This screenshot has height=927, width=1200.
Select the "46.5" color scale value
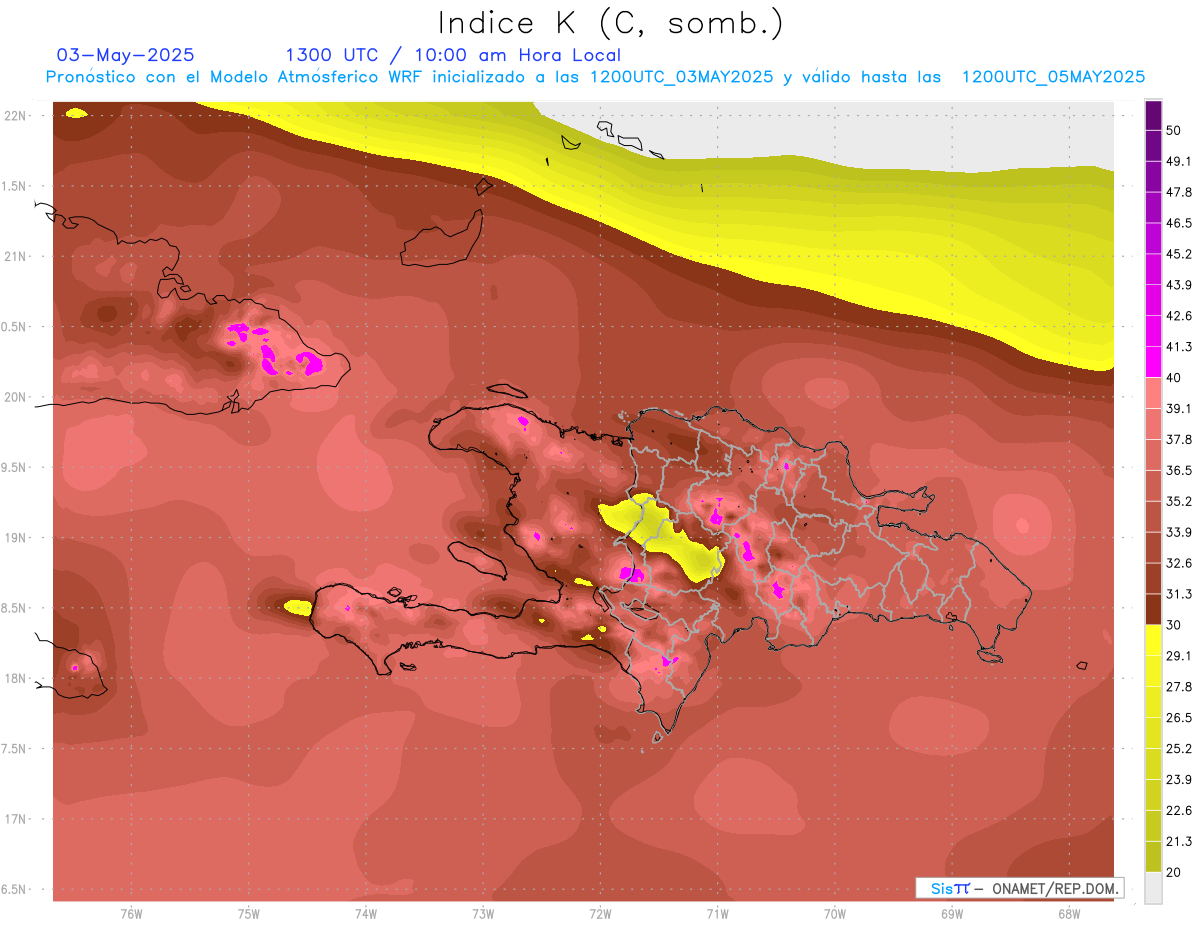[x=1180, y=223]
